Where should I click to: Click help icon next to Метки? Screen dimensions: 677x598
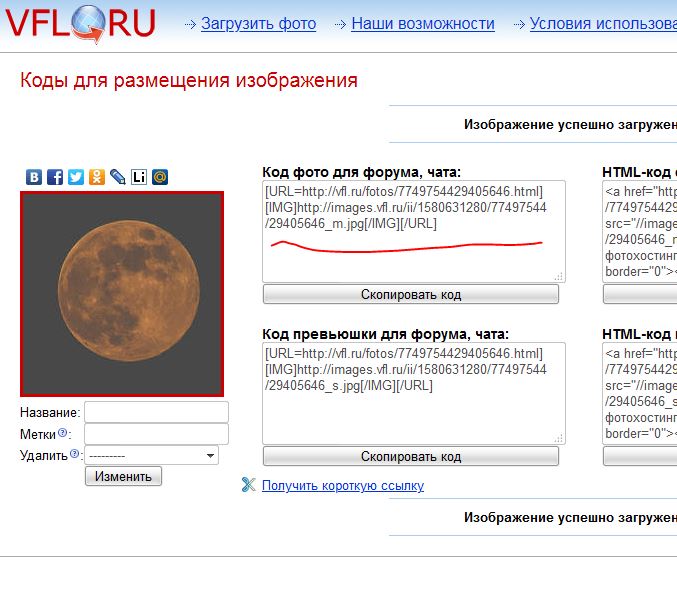pos(62,432)
